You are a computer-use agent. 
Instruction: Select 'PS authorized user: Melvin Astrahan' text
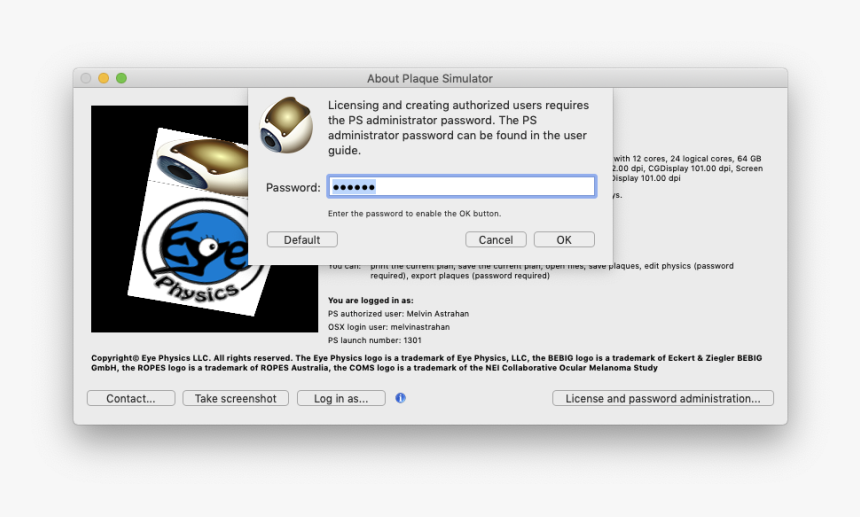pos(398,314)
